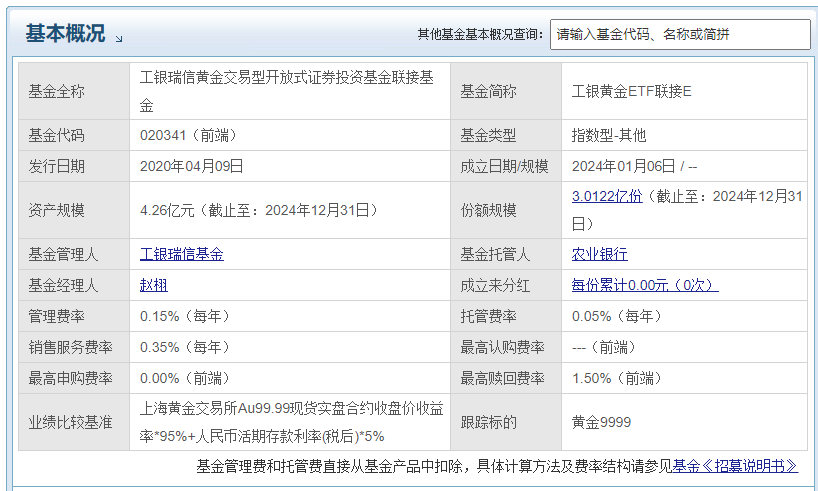Select the 成立来分红 label cell
The image size is (818, 491).
(x=506, y=285)
